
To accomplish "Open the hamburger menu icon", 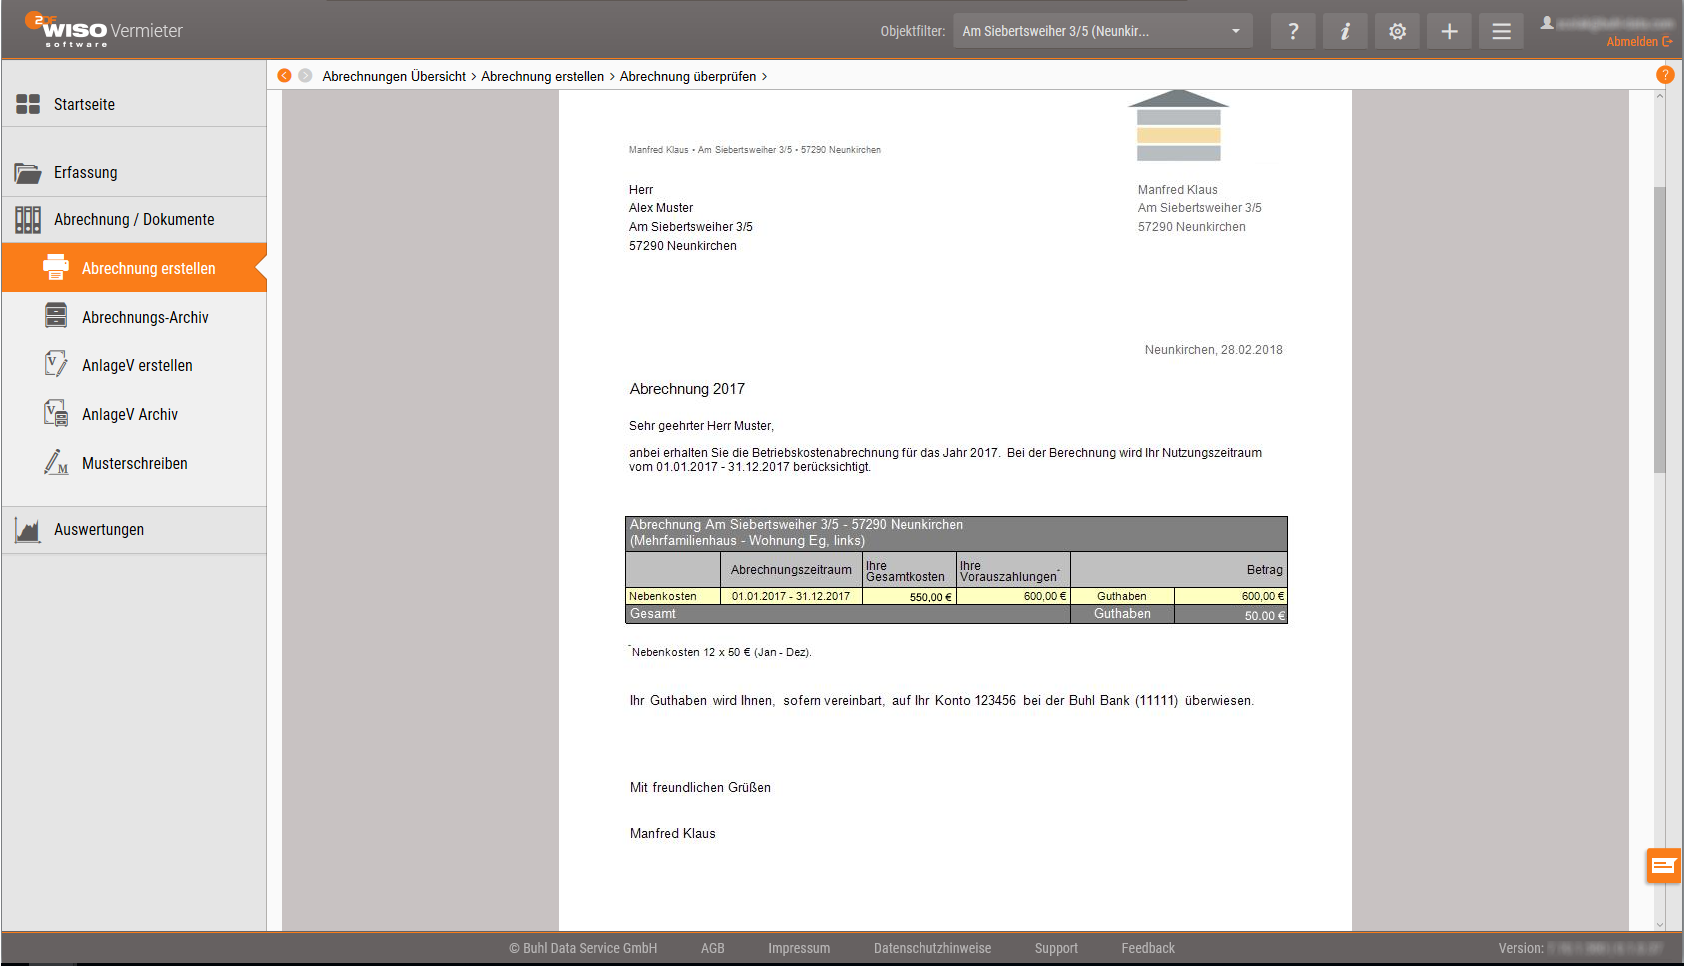I will [x=1501, y=31].
